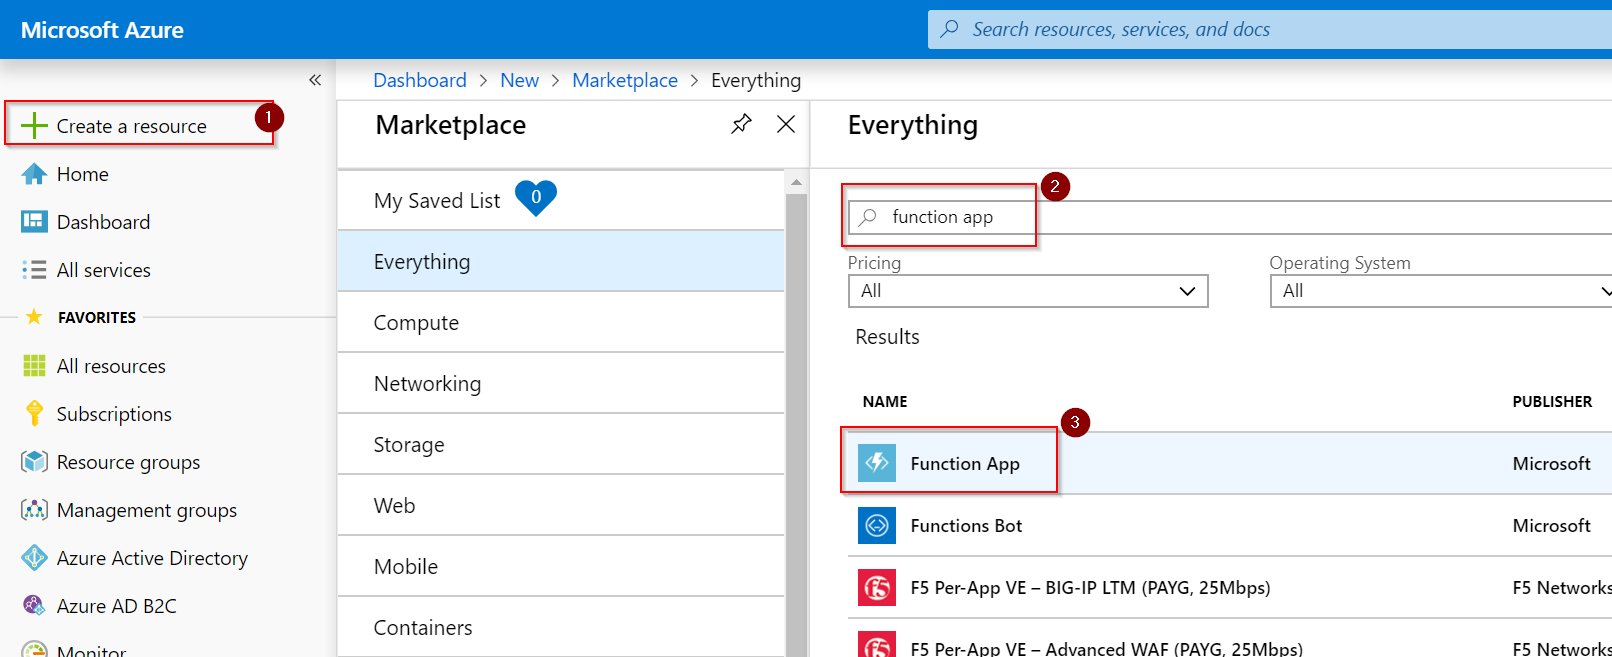Image resolution: width=1612 pixels, height=657 pixels.
Task: Select Compute category
Action: [x=561, y=322]
